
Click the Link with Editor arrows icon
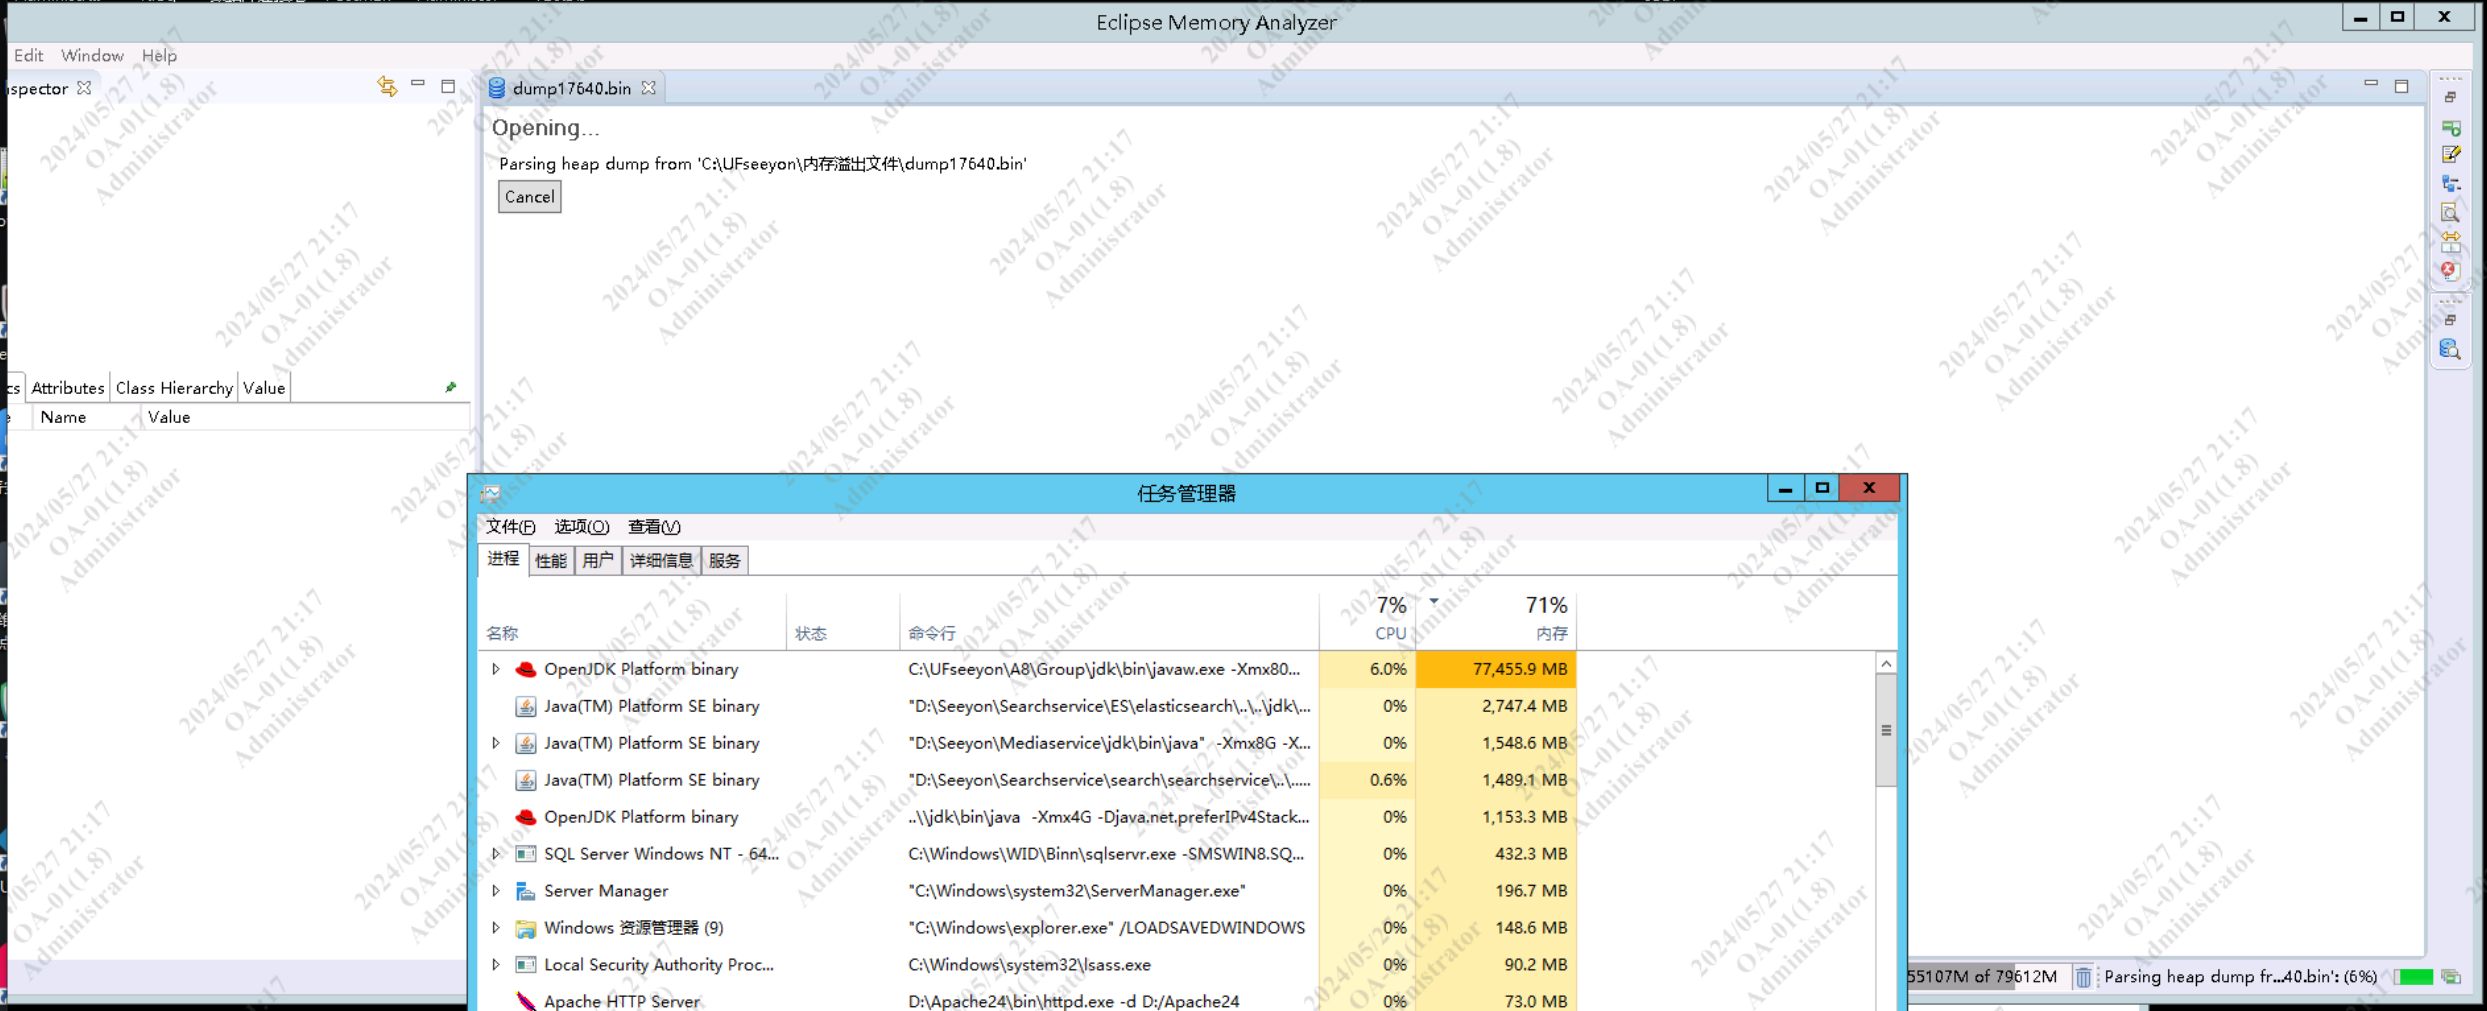[x=387, y=87]
